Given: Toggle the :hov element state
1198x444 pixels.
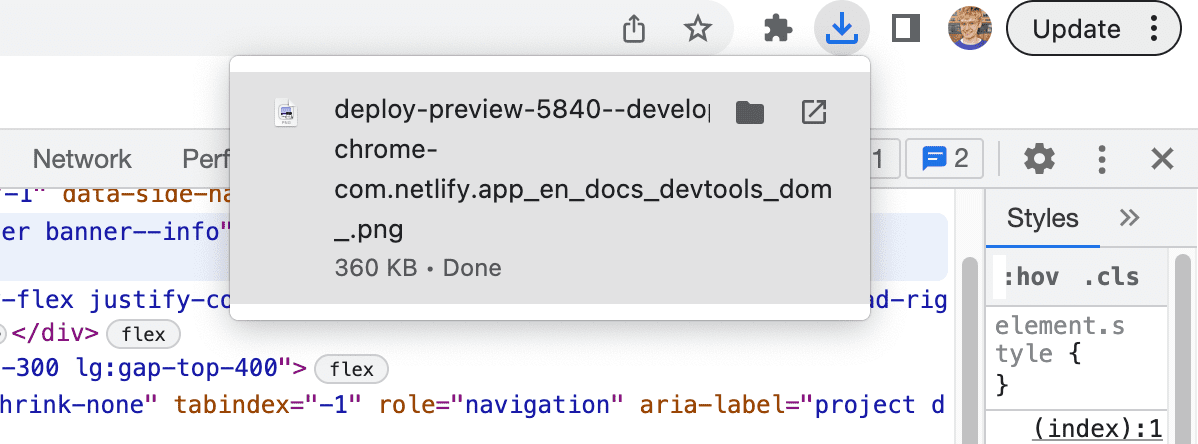Looking at the screenshot, I should point(1030,278).
